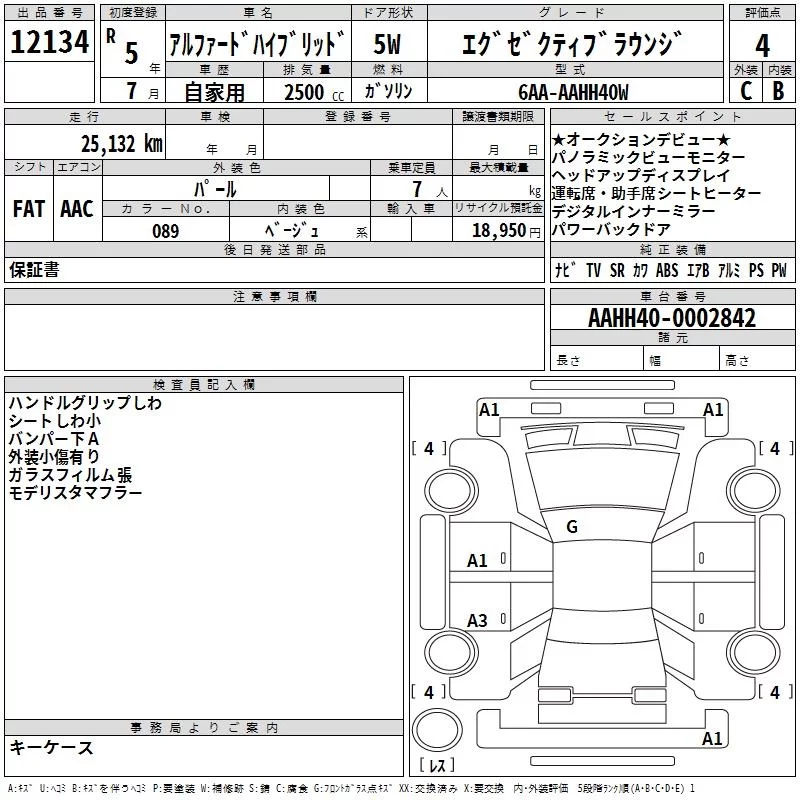Click the キーケース office notice
800x800 pixels.
(x=52, y=747)
